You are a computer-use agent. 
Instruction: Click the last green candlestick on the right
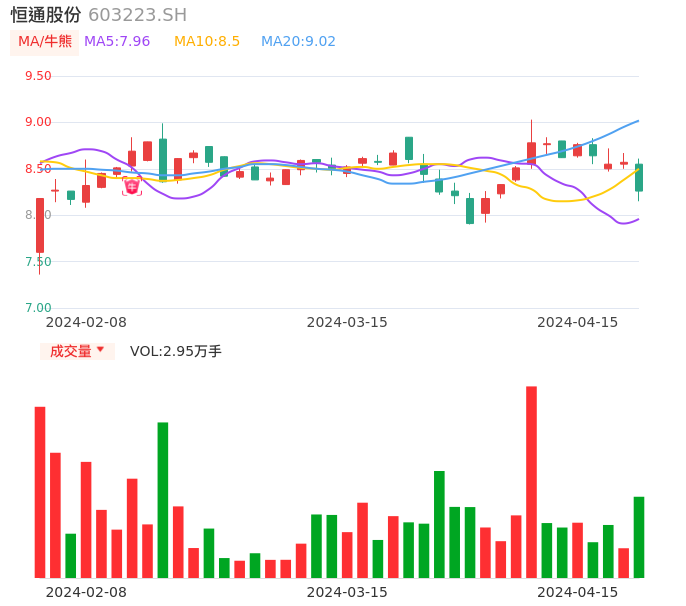(639, 178)
